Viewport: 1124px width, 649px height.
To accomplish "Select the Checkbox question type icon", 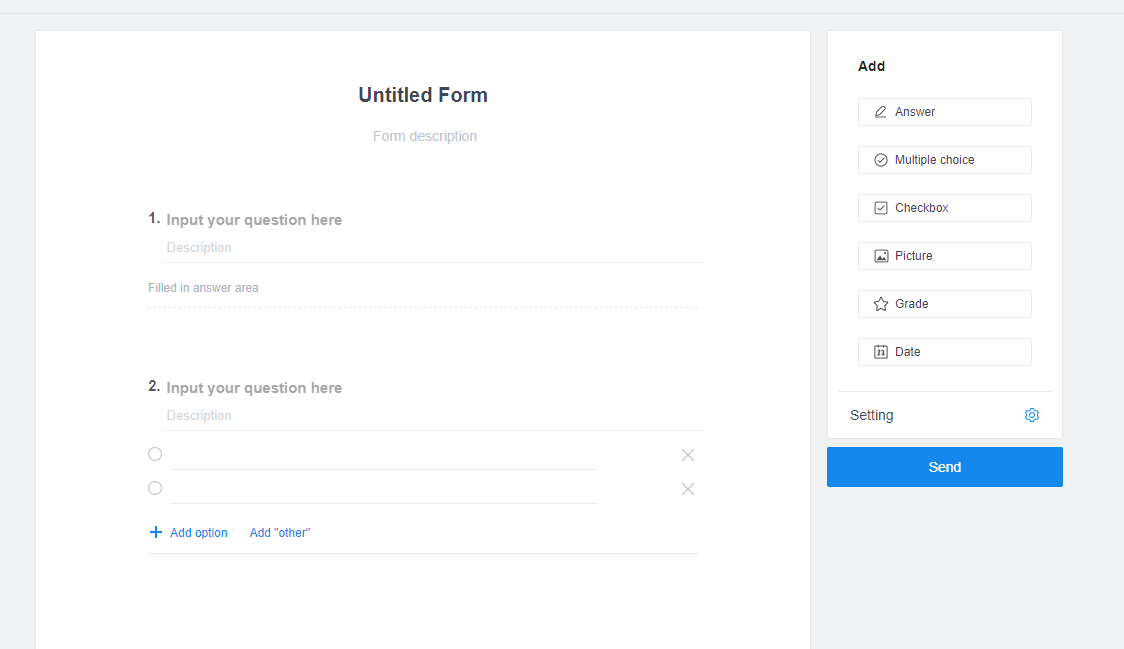I will 881,207.
